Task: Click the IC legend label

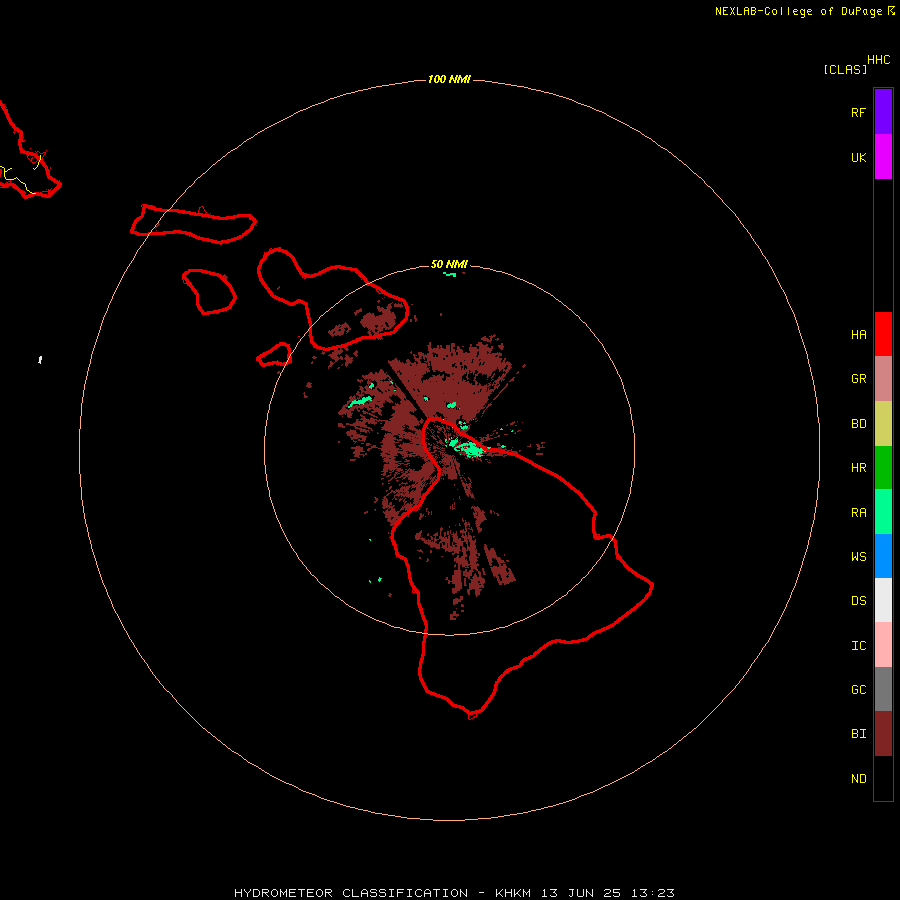Action: click(x=858, y=646)
